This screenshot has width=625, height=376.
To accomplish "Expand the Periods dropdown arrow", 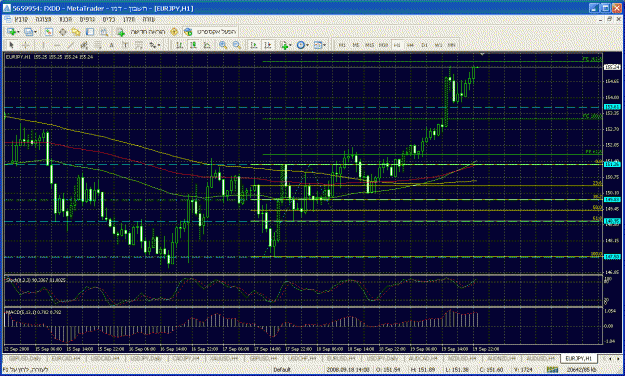I will [x=307, y=45].
